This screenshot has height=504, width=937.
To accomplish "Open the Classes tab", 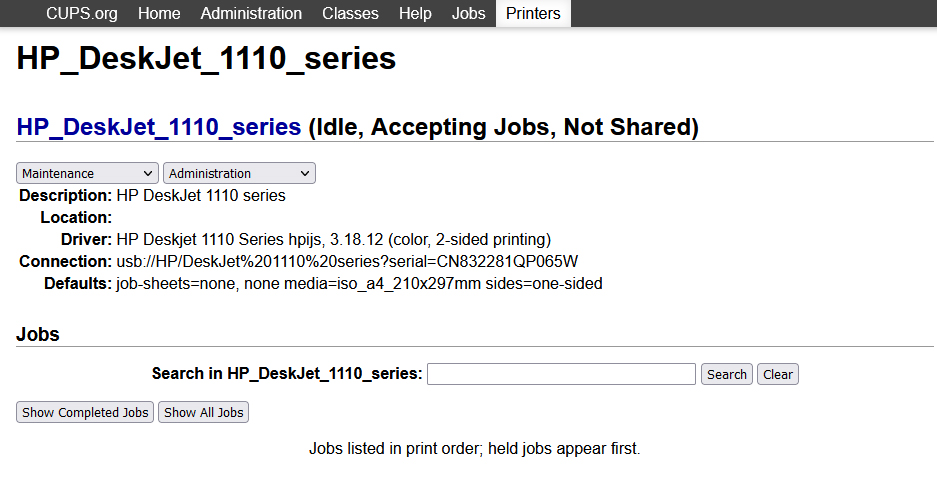I will pyautogui.click(x=350, y=13).
